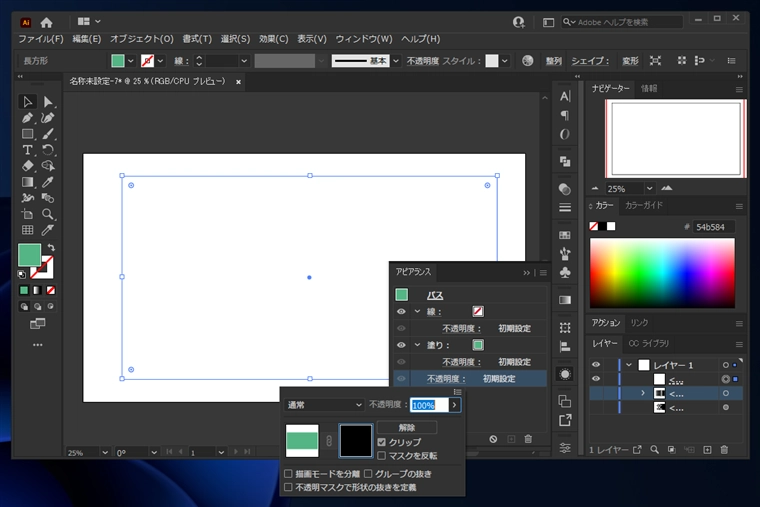Click the Recolor Artwork globe icon
The image size is (760, 507).
[x=527, y=61]
